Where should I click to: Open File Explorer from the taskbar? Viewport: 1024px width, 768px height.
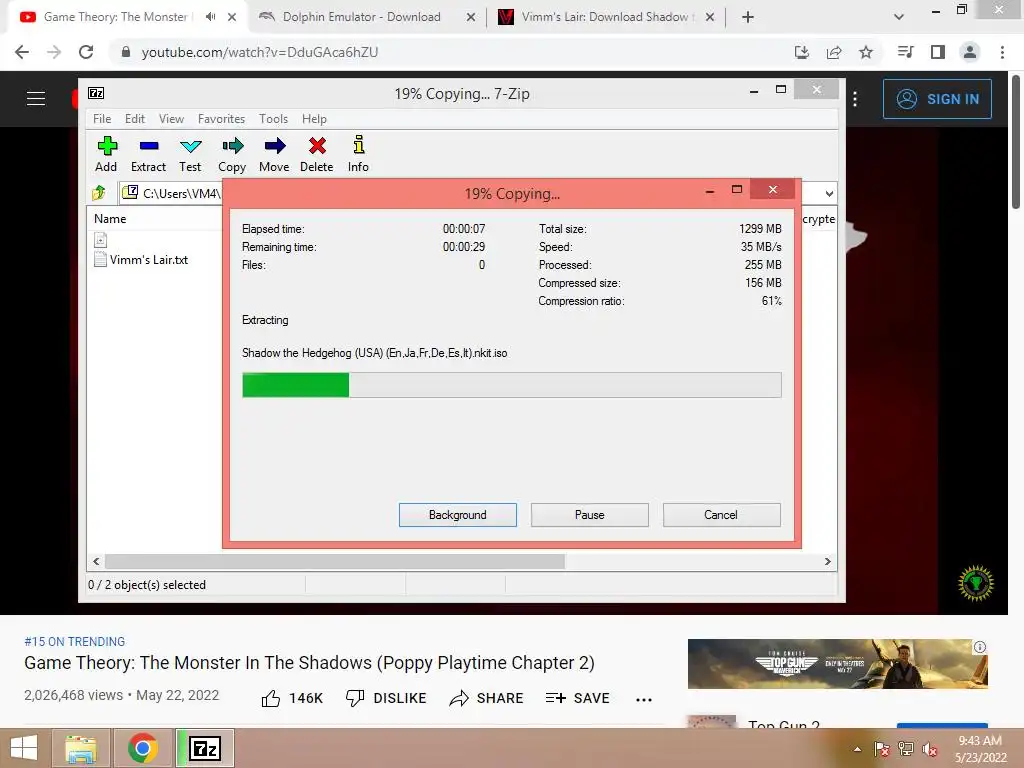pyautogui.click(x=80, y=748)
